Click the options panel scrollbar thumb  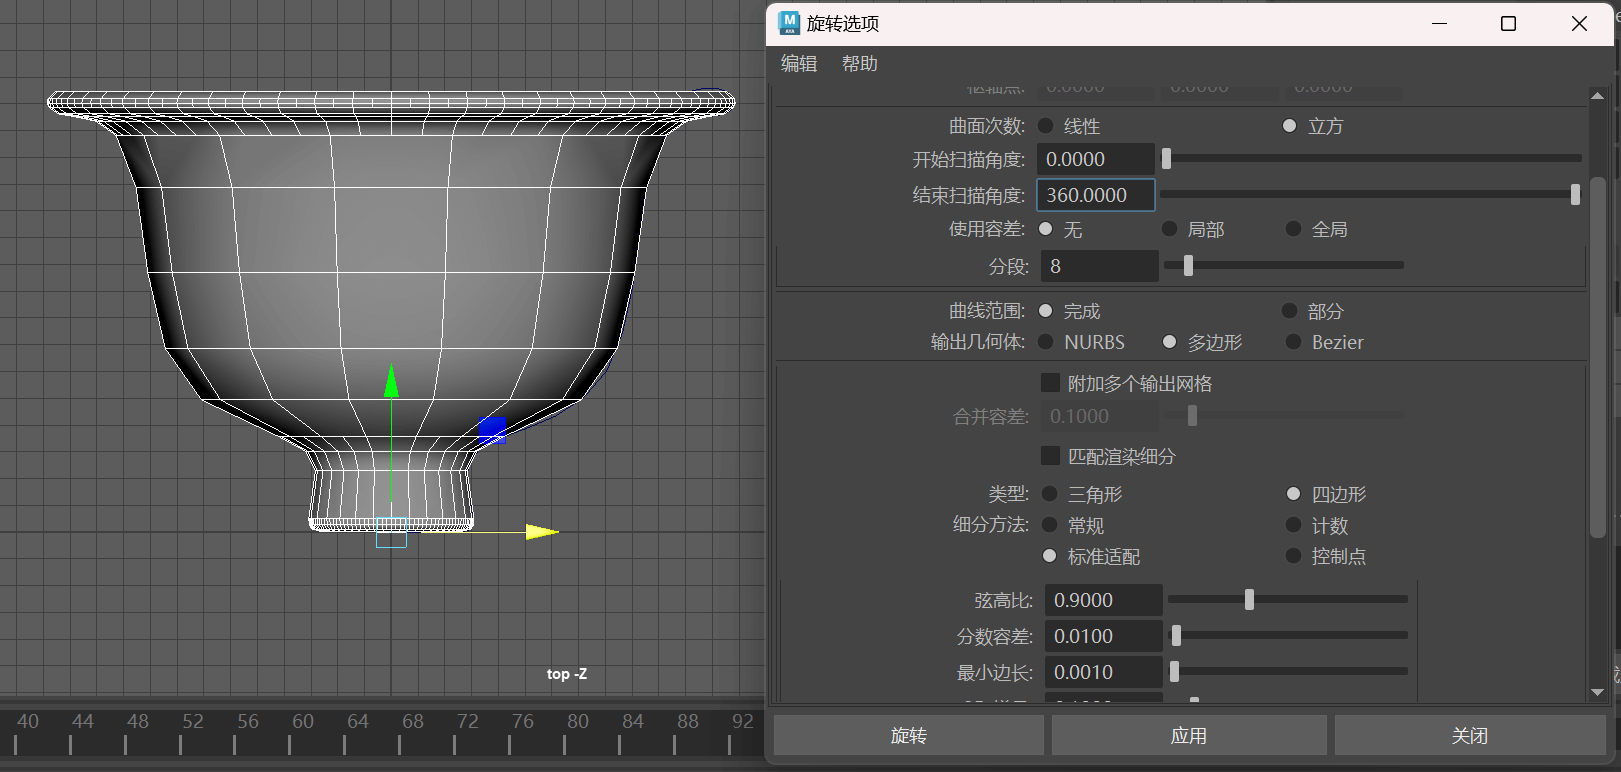tap(1597, 358)
